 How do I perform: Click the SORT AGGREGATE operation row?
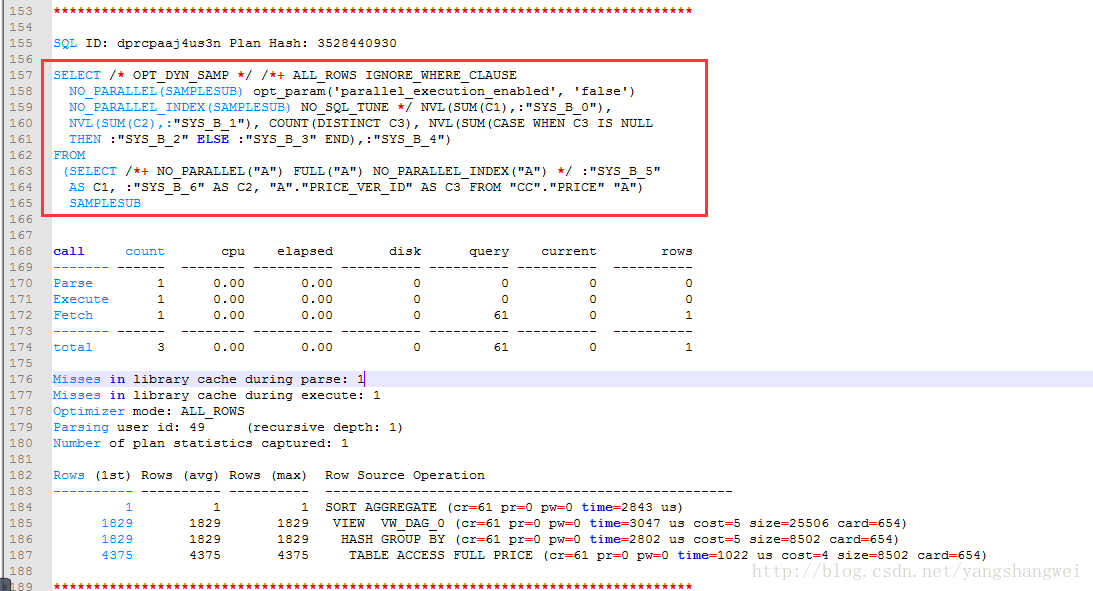[503, 508]
